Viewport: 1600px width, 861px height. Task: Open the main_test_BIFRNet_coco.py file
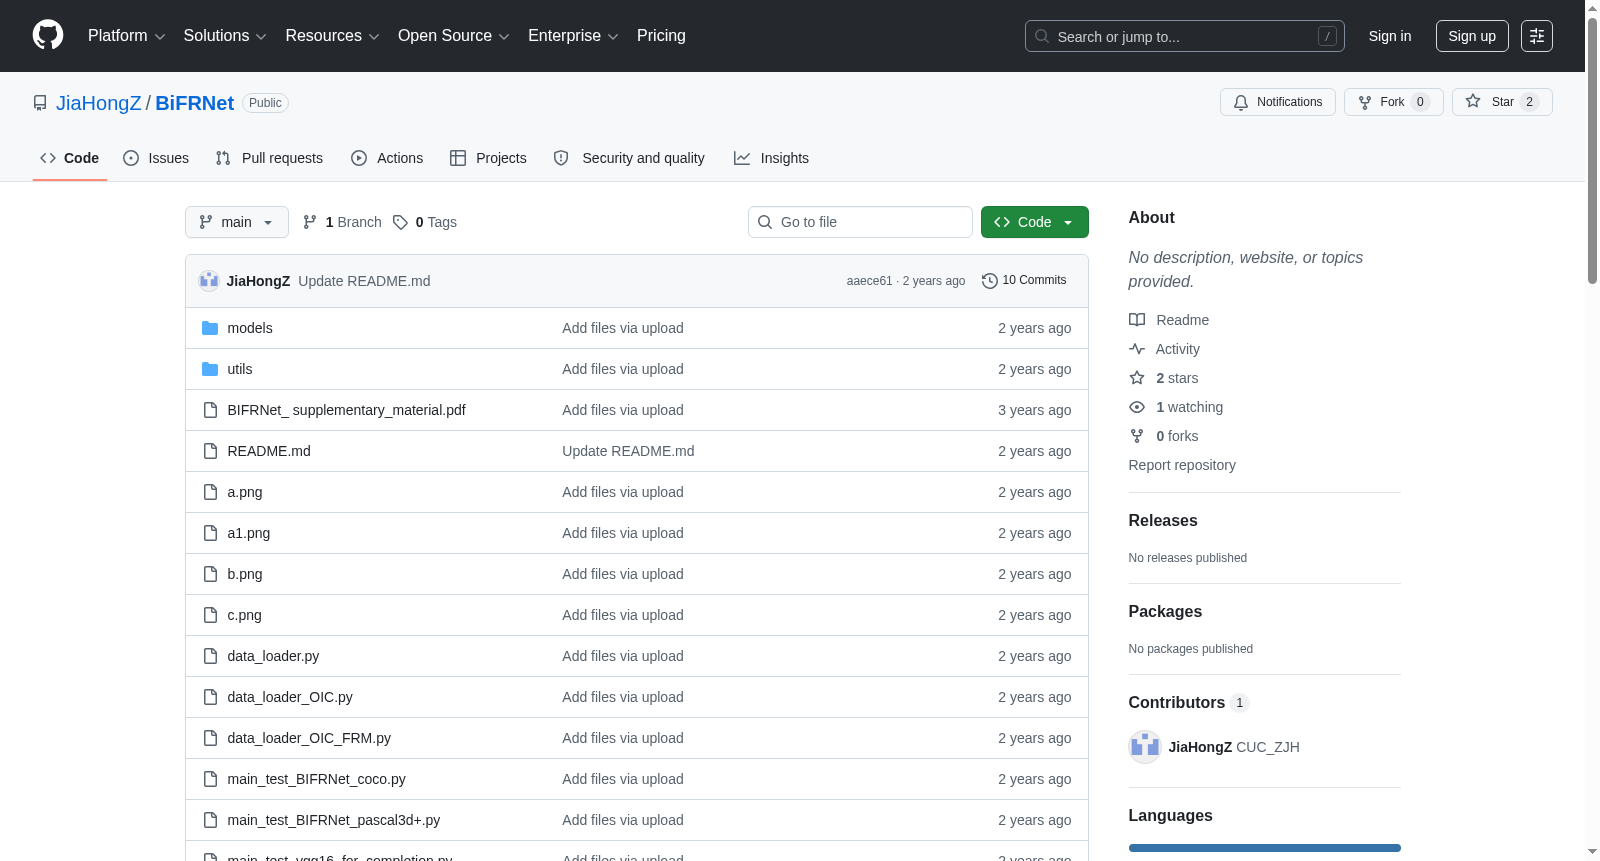click(x=317, y=779)
